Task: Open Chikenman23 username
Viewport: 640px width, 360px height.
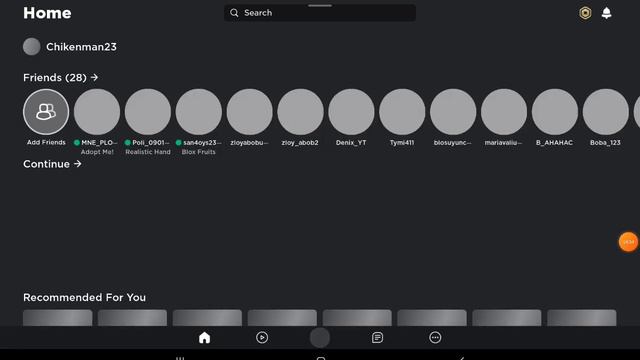Action: click(81, 47)
